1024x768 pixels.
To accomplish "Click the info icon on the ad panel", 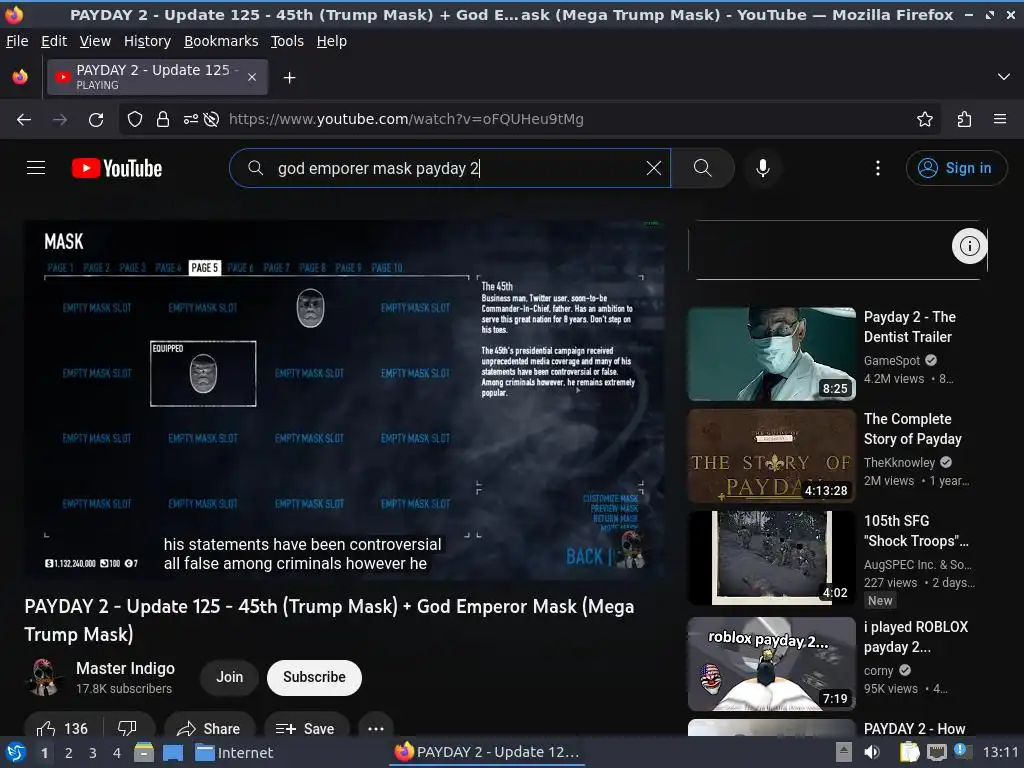I will coord(969,246).
